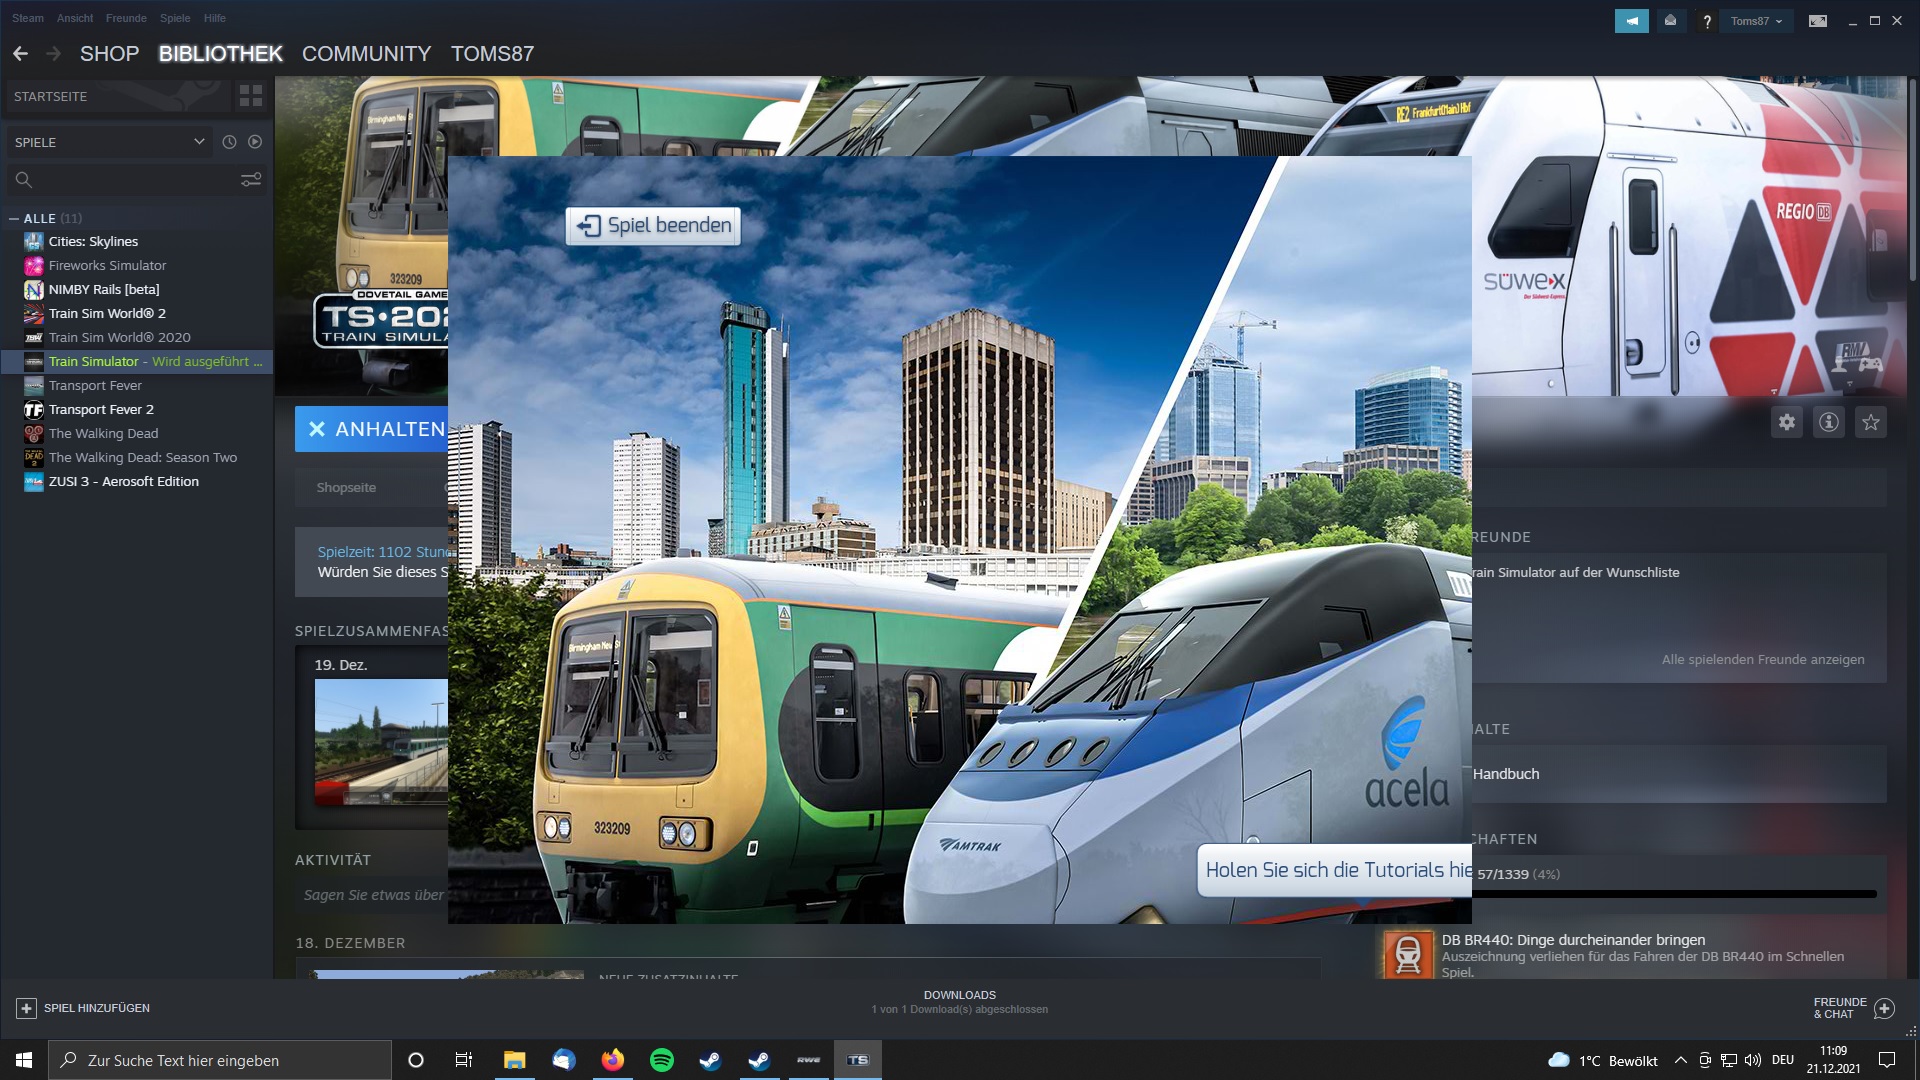
Task: Open the Freunde menu
Action: click(126, 18)
